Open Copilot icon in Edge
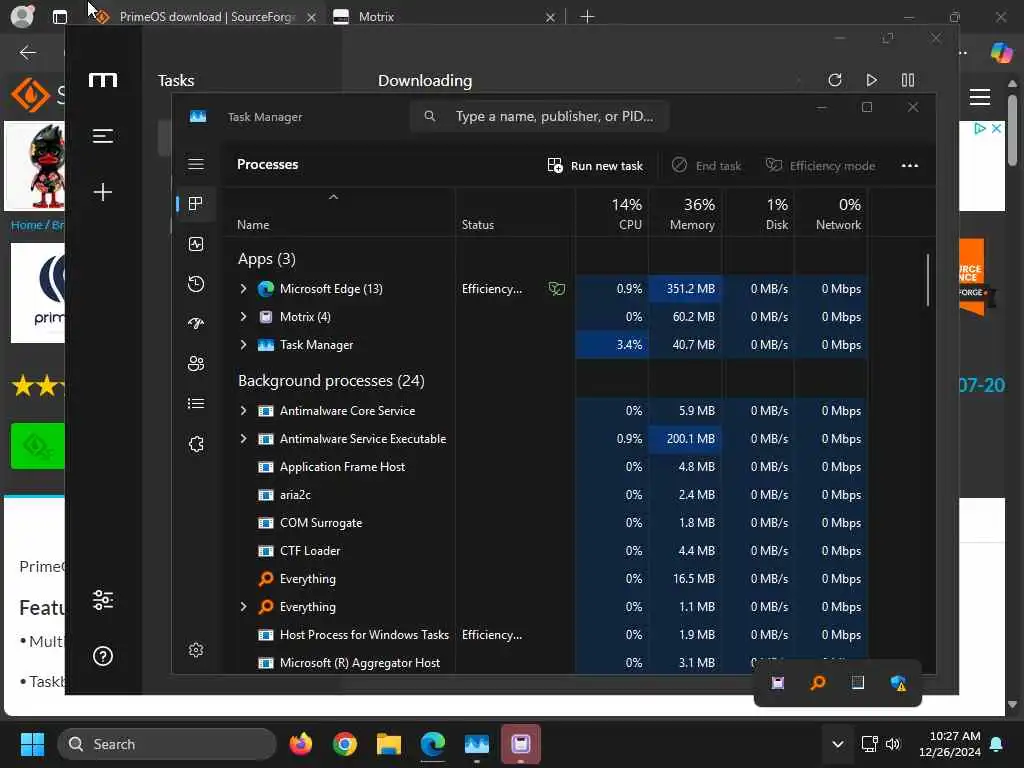 (1000, 52)
